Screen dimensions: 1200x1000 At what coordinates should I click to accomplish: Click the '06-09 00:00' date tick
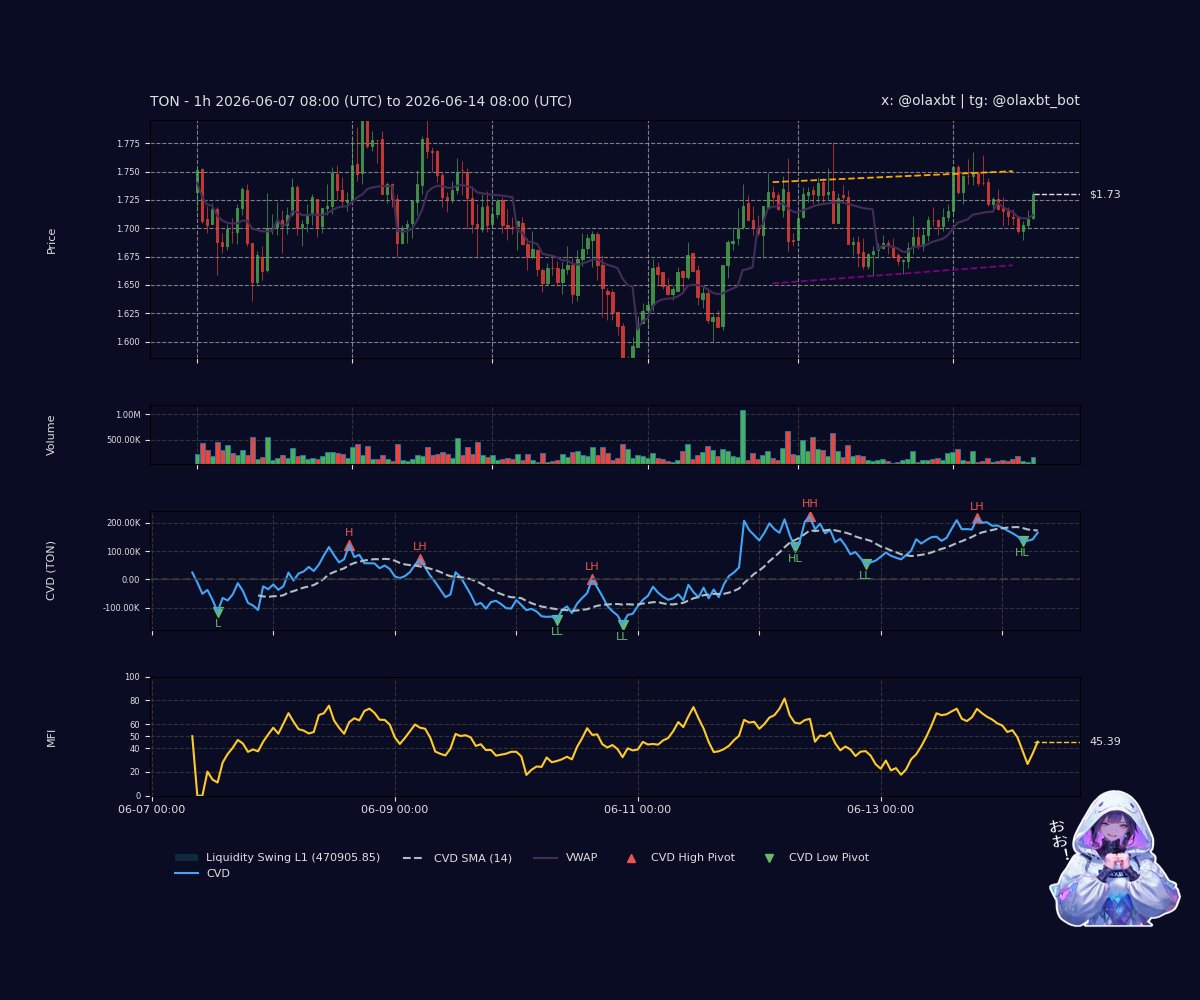pos(395,809)
